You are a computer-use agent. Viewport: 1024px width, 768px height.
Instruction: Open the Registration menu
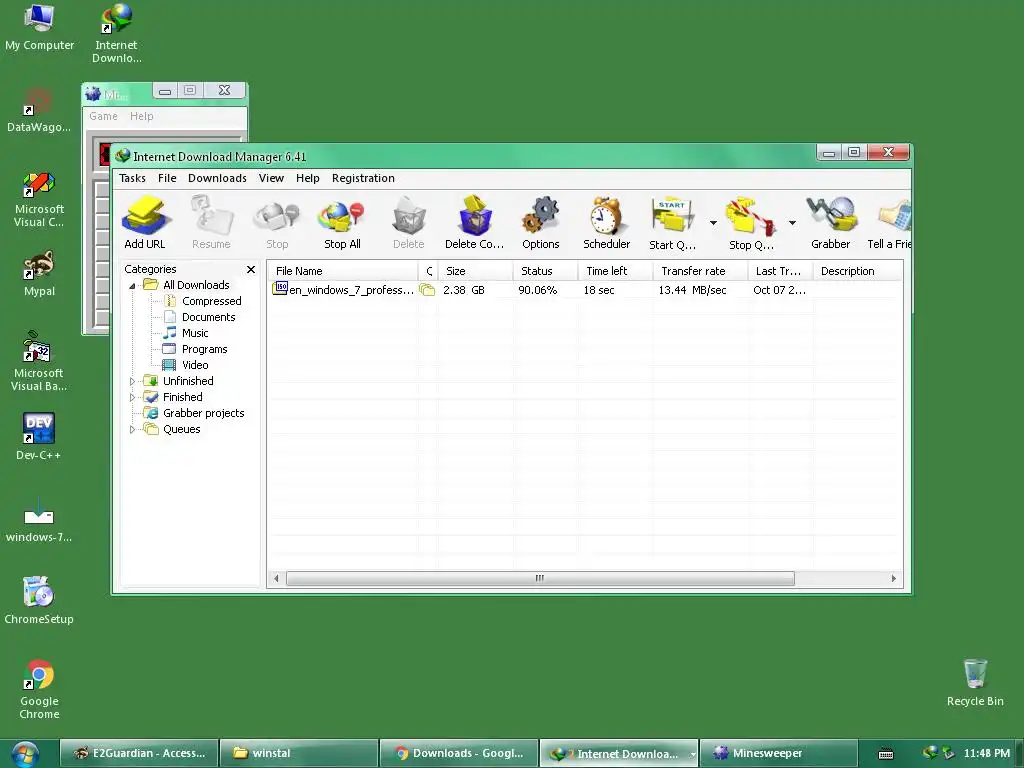point(363,178)
